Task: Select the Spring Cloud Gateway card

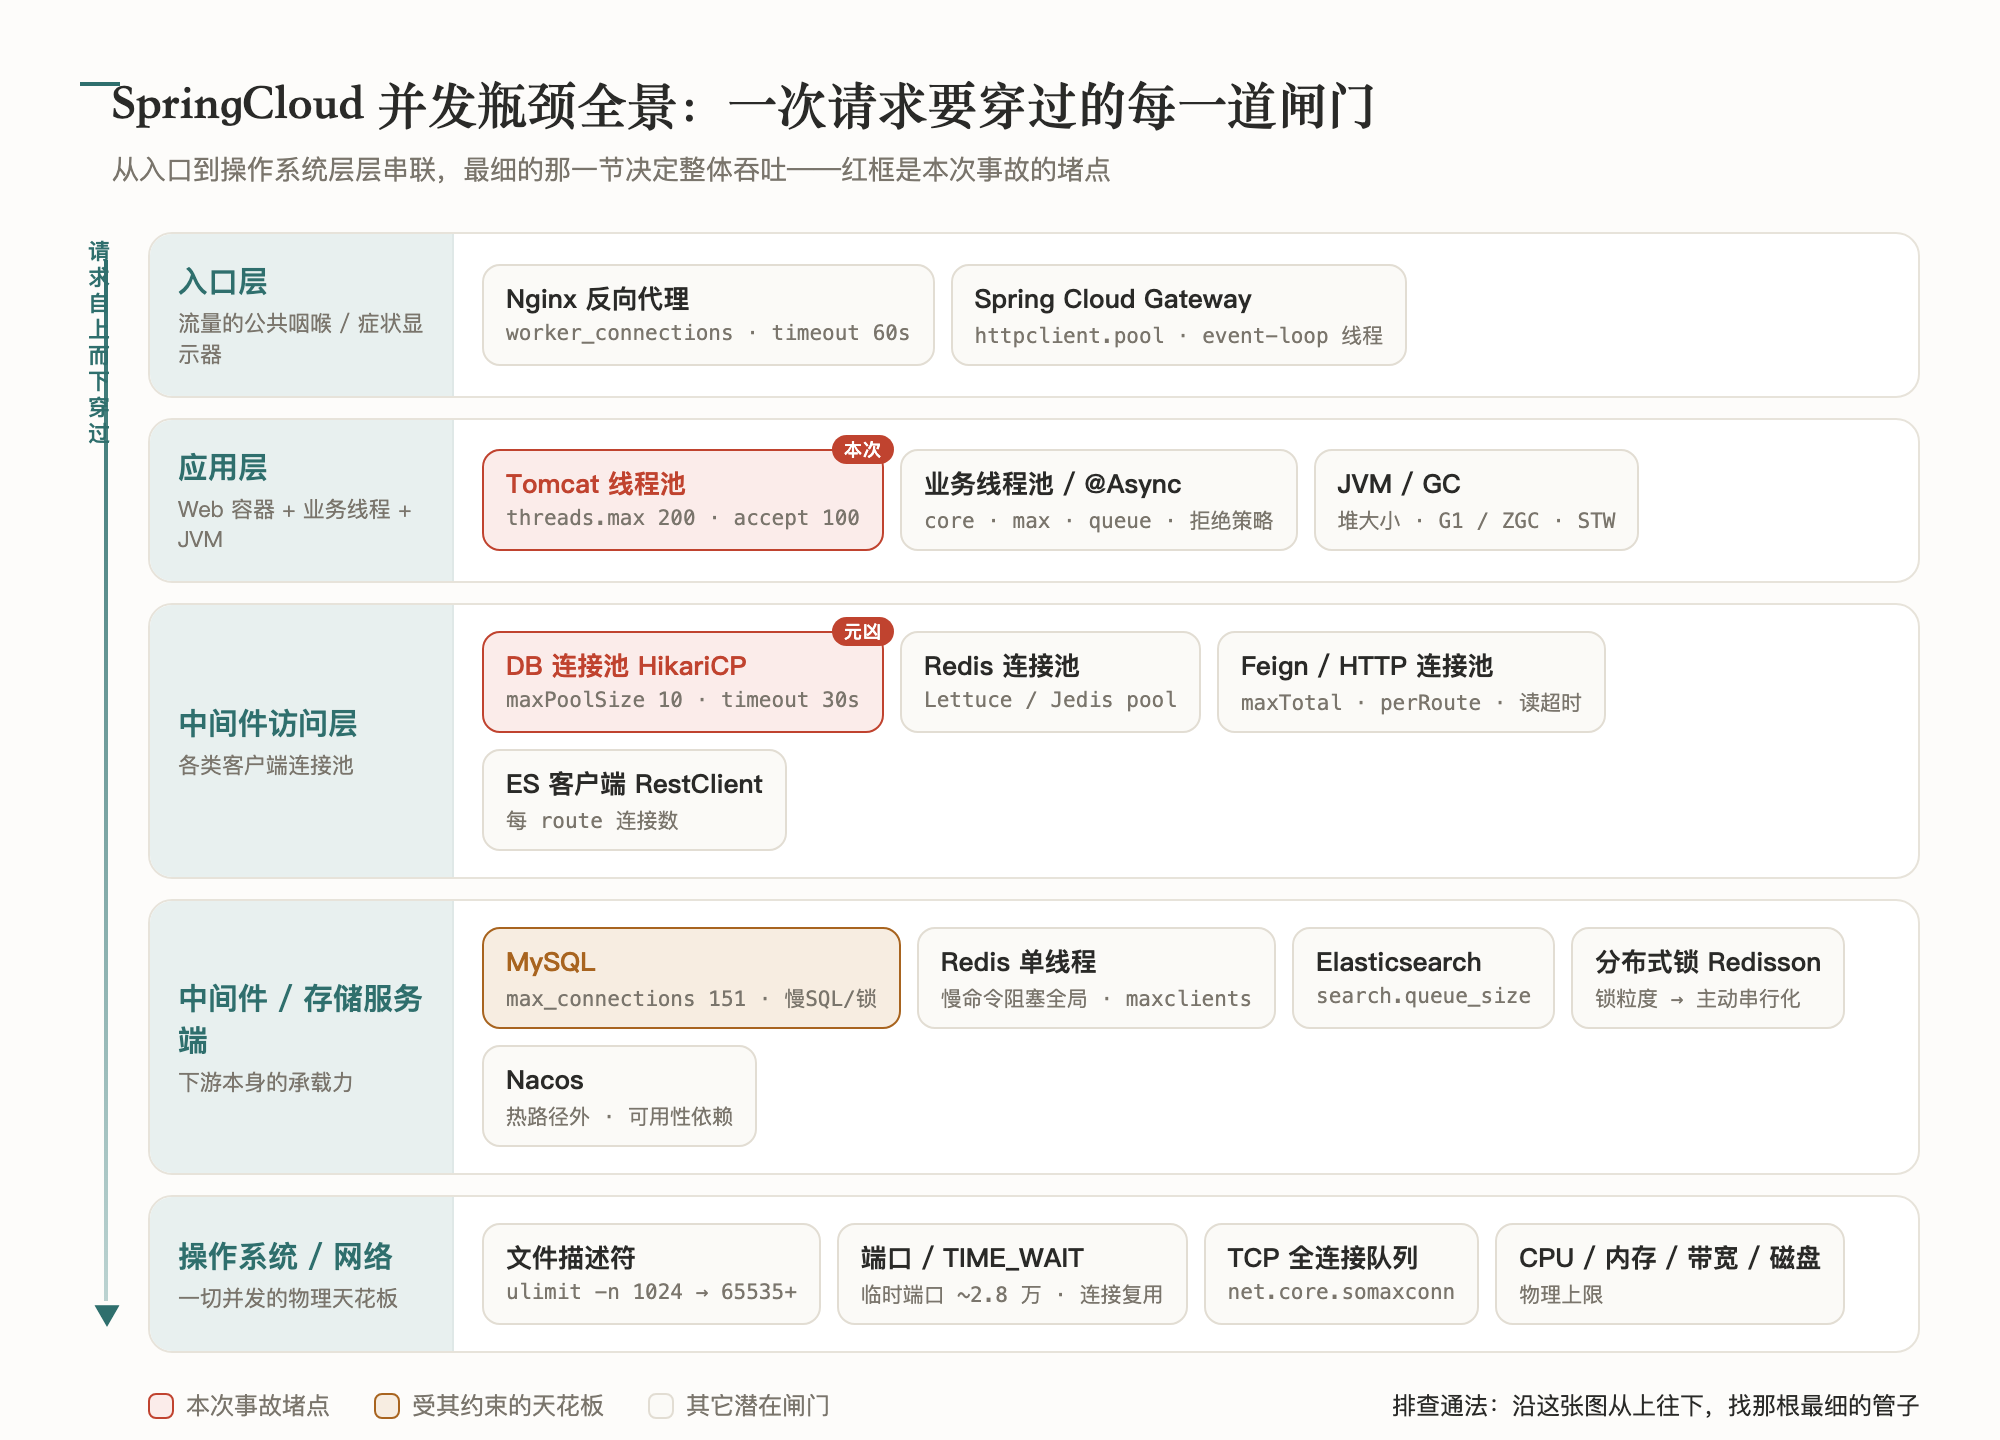Action: (1178, 315)
